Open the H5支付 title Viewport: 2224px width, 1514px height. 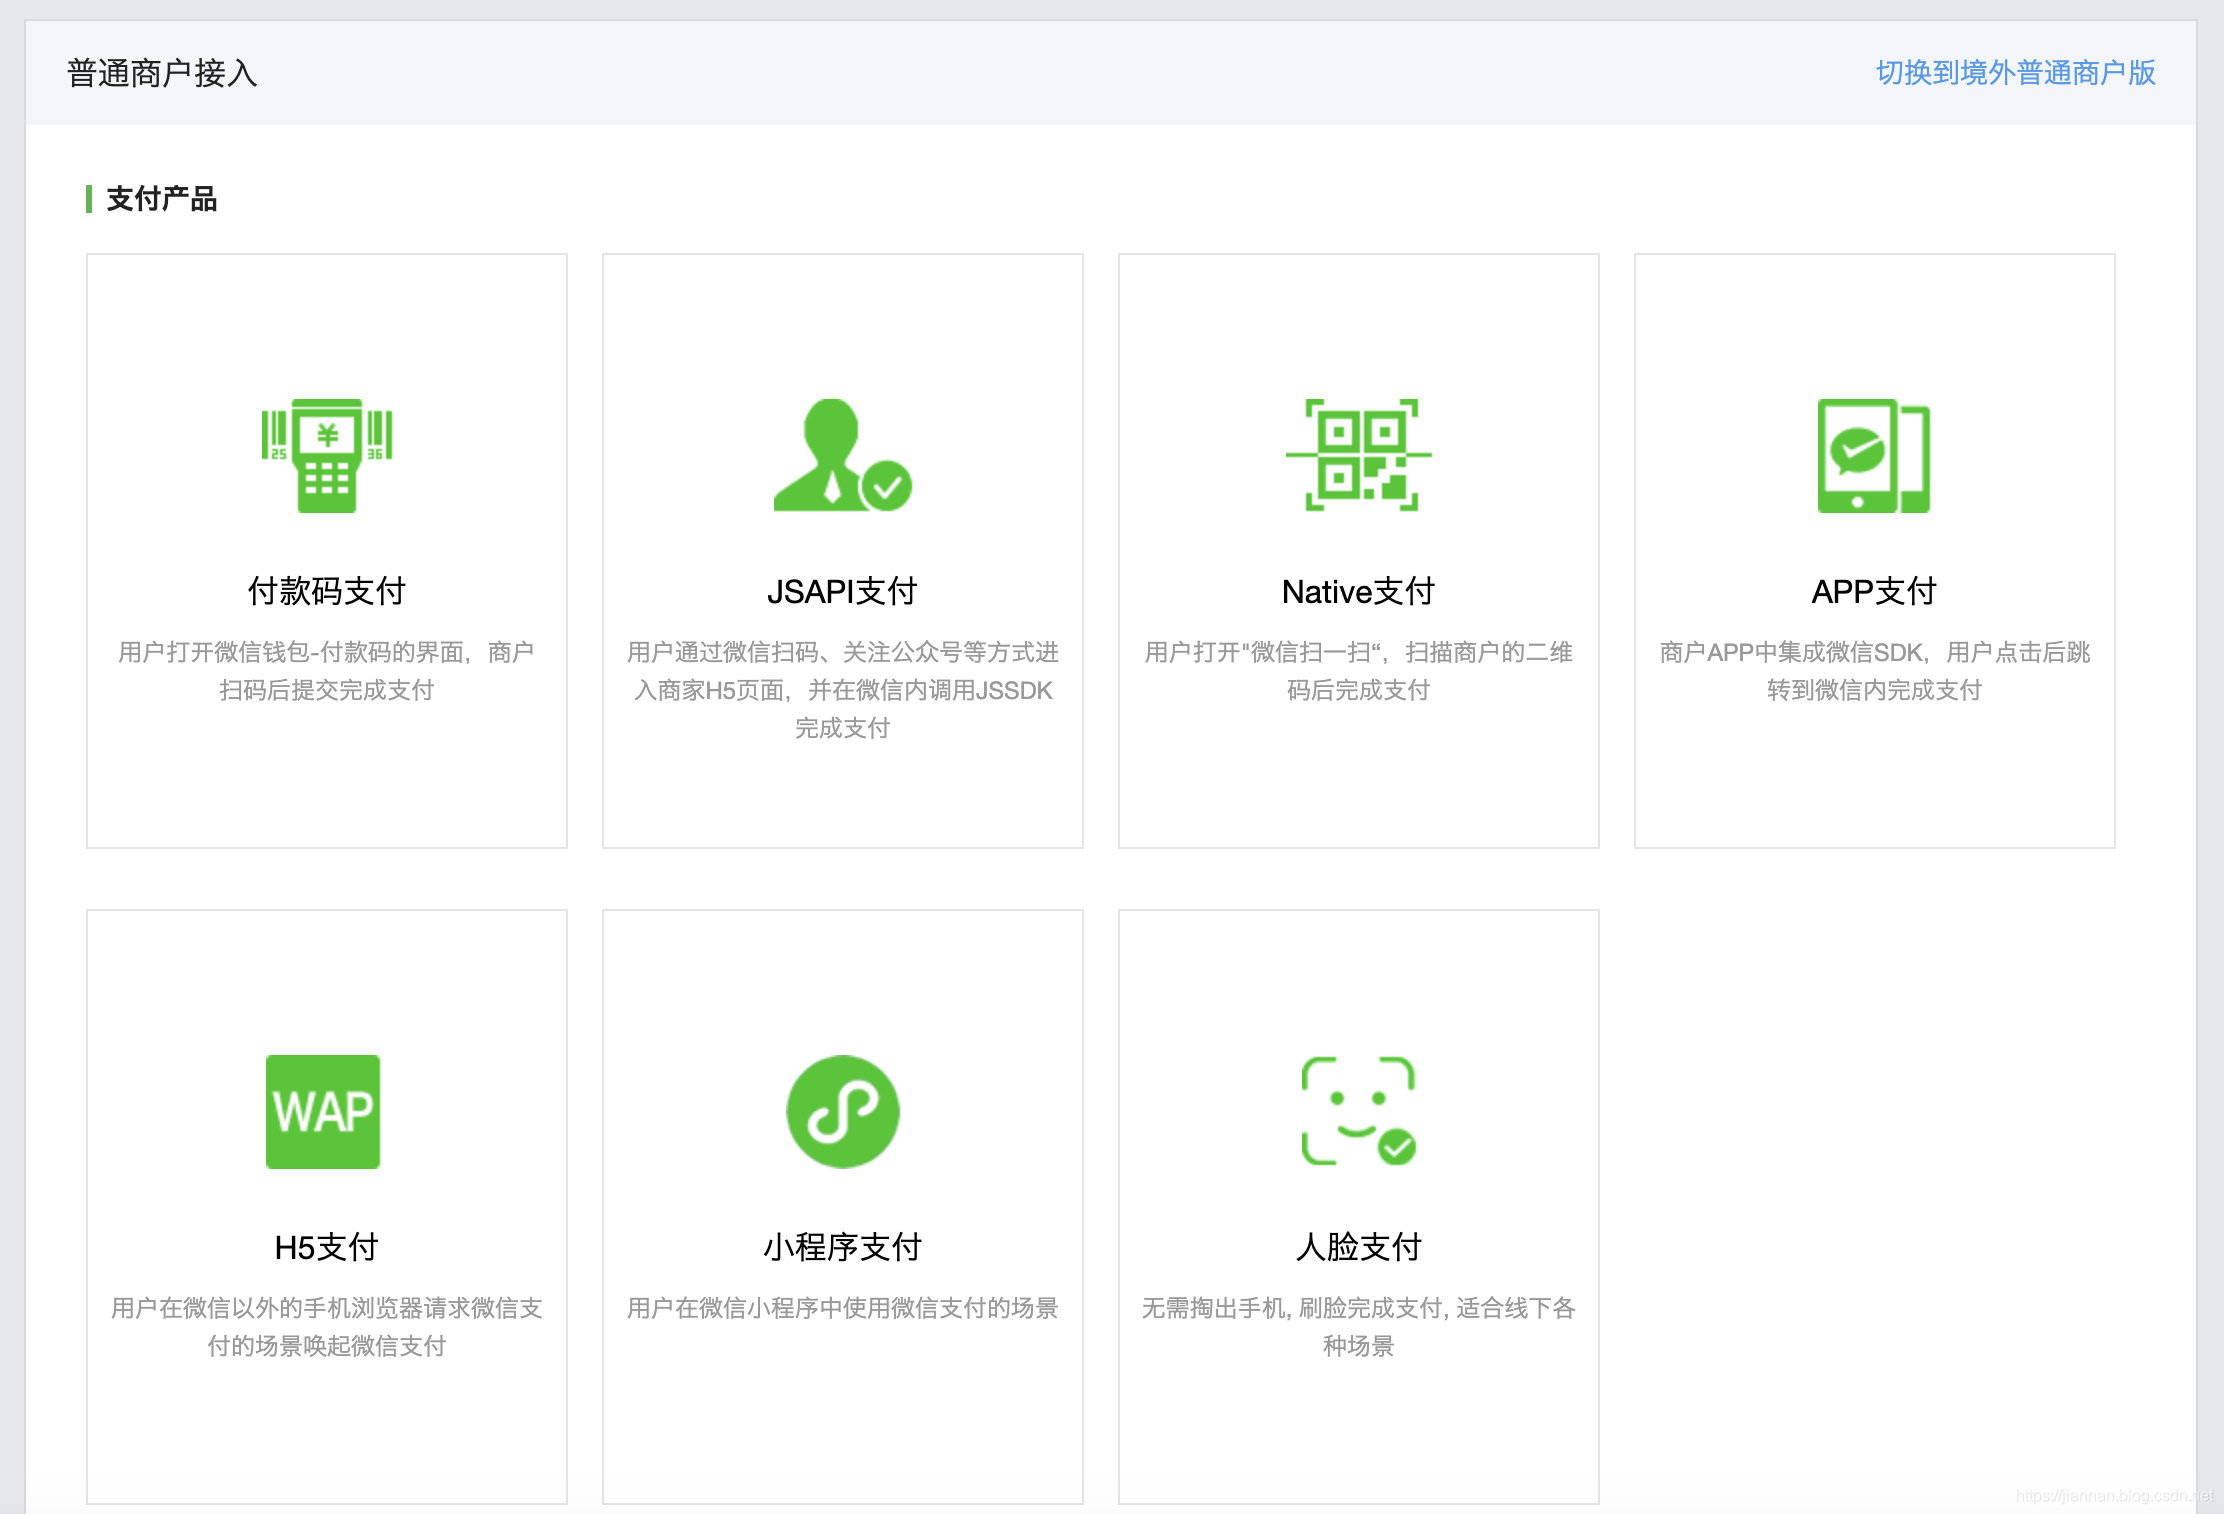pos(326,1247)
